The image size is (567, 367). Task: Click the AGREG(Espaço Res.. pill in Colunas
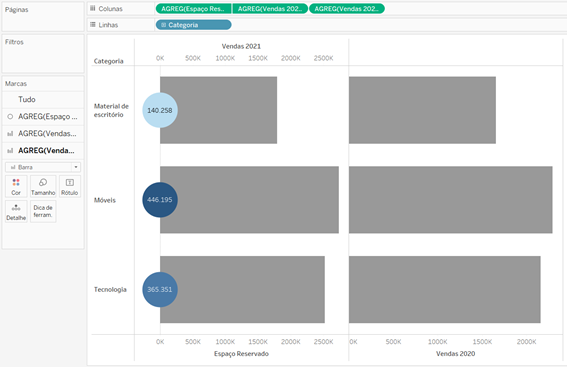(x=193, y=9)
